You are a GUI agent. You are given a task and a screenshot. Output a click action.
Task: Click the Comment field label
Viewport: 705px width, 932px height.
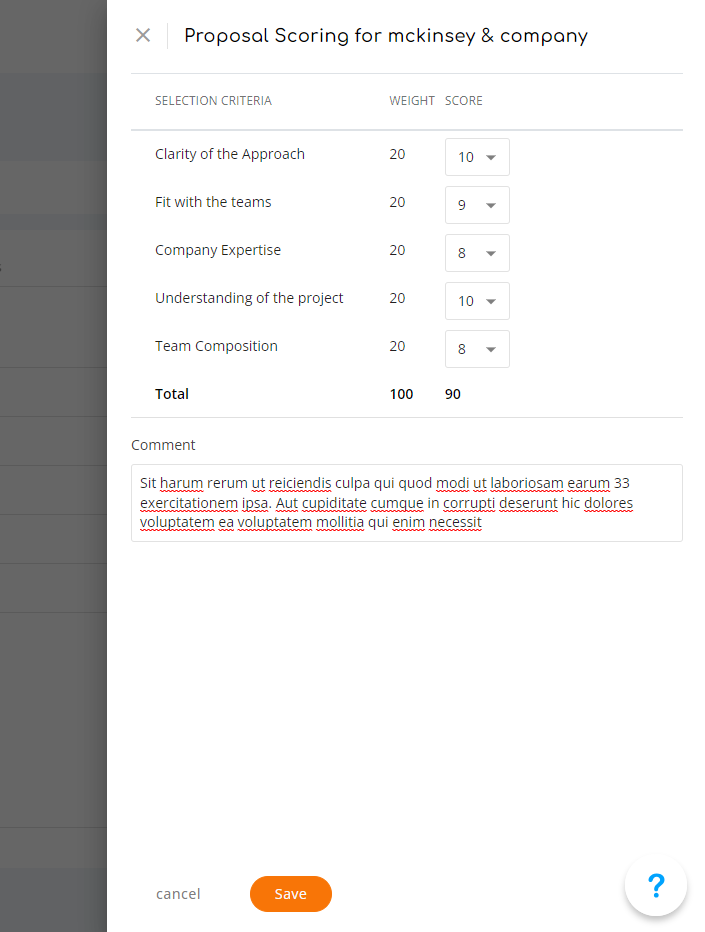163,445
